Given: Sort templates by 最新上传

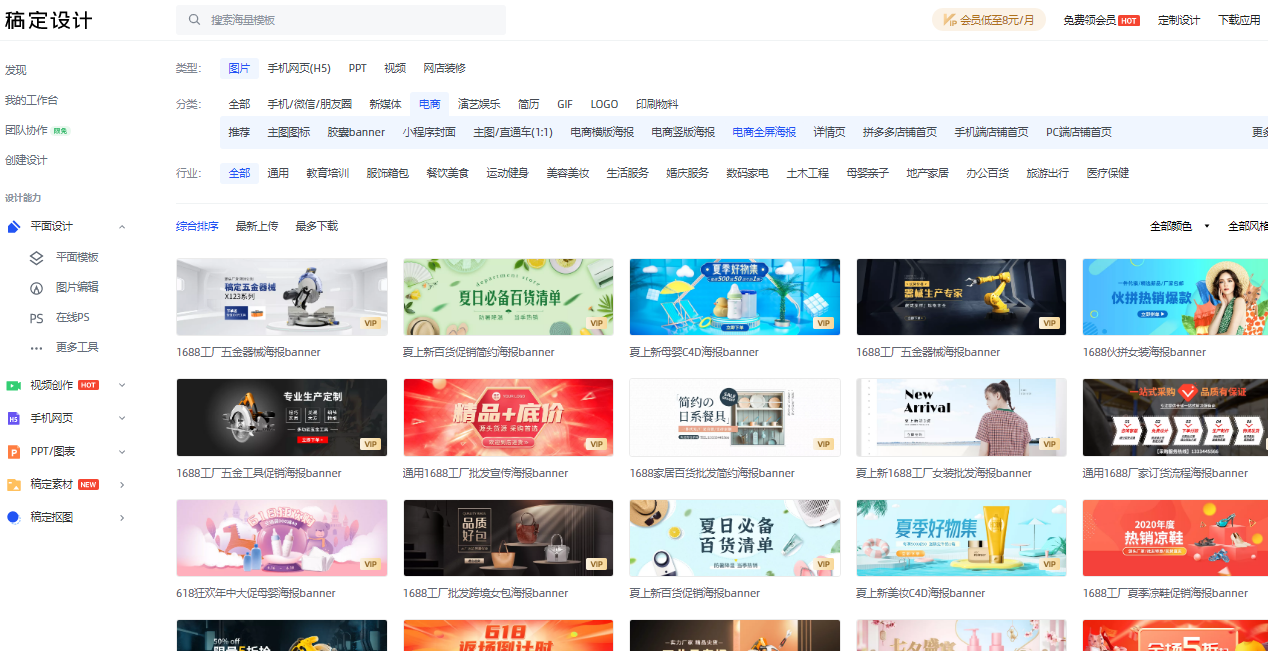Looking at the screenshot, I should click(257, 227).
